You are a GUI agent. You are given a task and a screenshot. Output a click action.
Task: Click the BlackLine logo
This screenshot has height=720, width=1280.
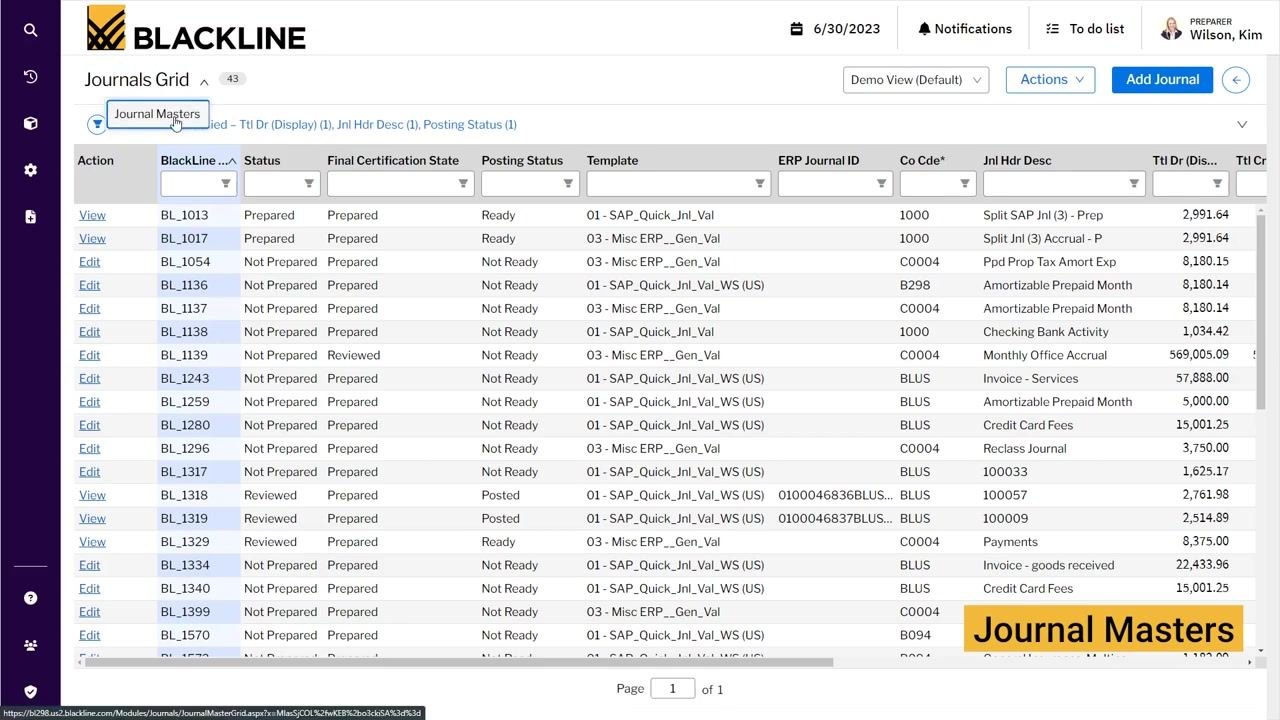pyautogui.click(x=196, y=28)
